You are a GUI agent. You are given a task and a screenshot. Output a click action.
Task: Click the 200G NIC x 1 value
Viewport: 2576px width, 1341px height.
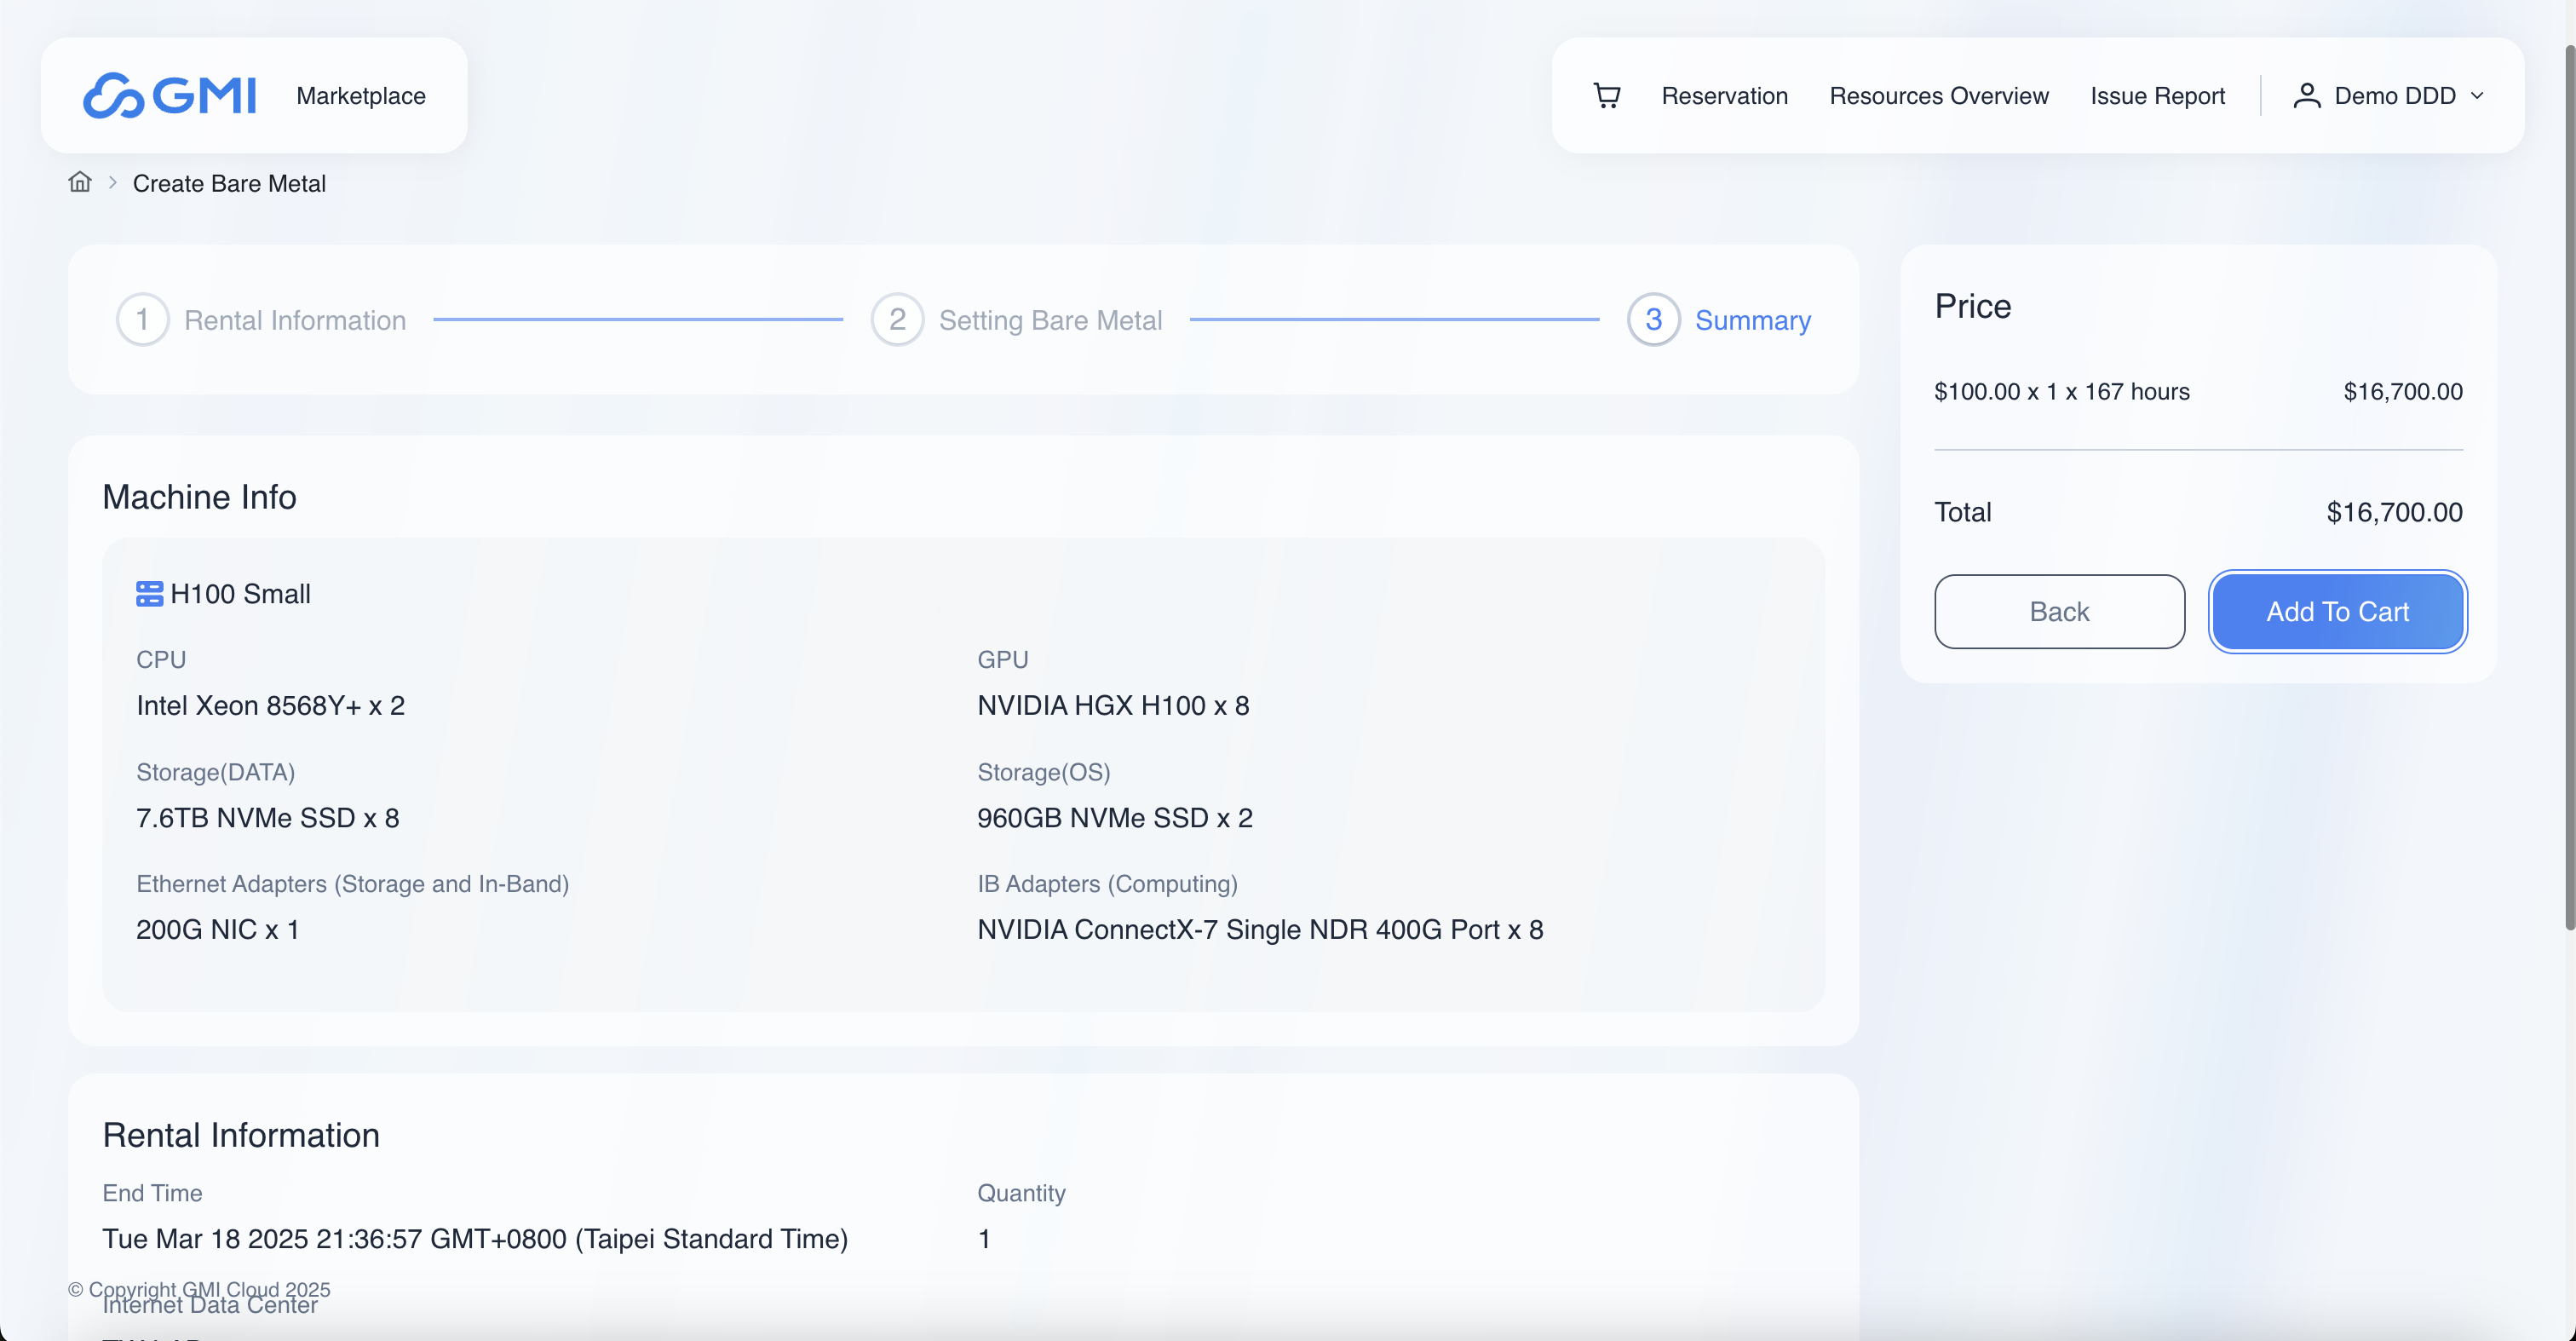(217, 930)
